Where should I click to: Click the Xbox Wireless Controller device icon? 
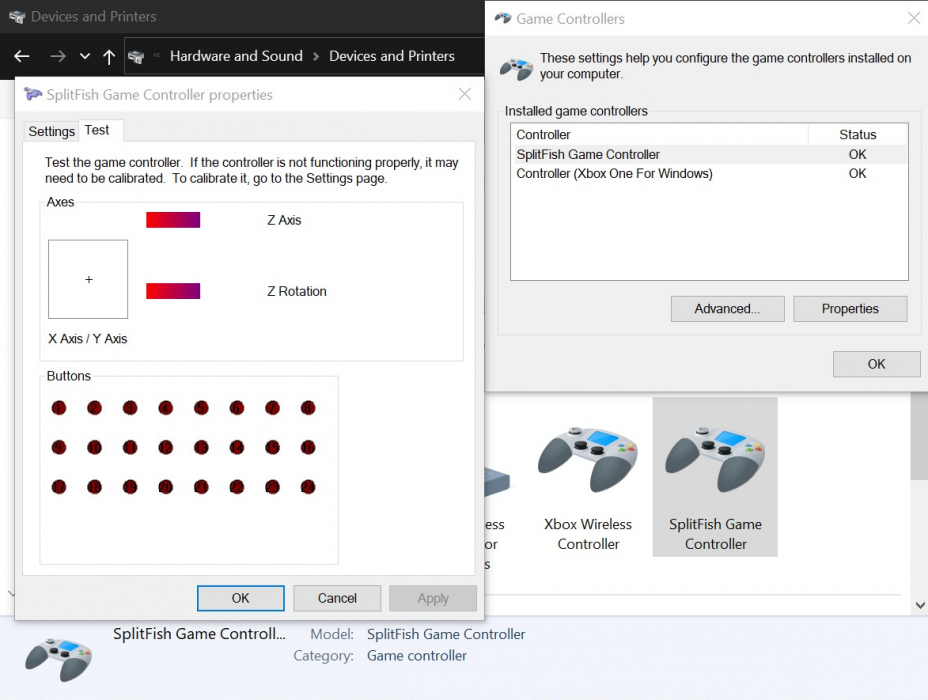pyautogui.click(x=588, y=461)
